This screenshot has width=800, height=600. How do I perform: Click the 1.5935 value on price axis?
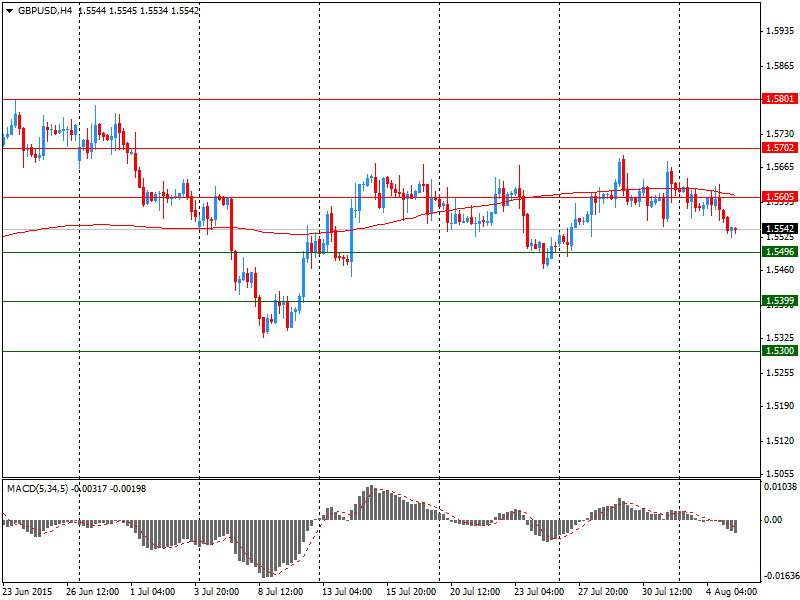pyautogui.click(x=780, y=31)
